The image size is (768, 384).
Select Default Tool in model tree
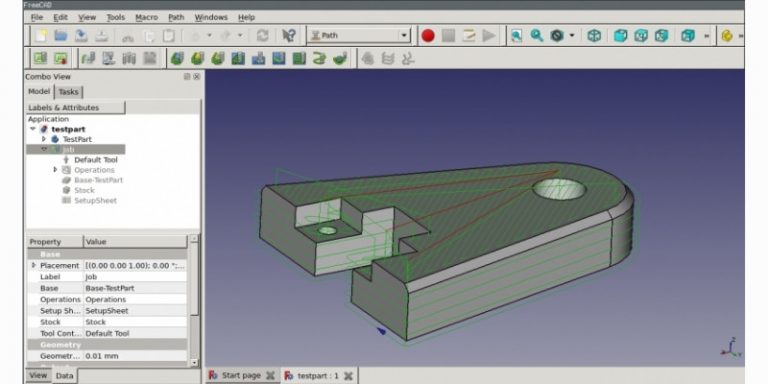click(96, 160)
